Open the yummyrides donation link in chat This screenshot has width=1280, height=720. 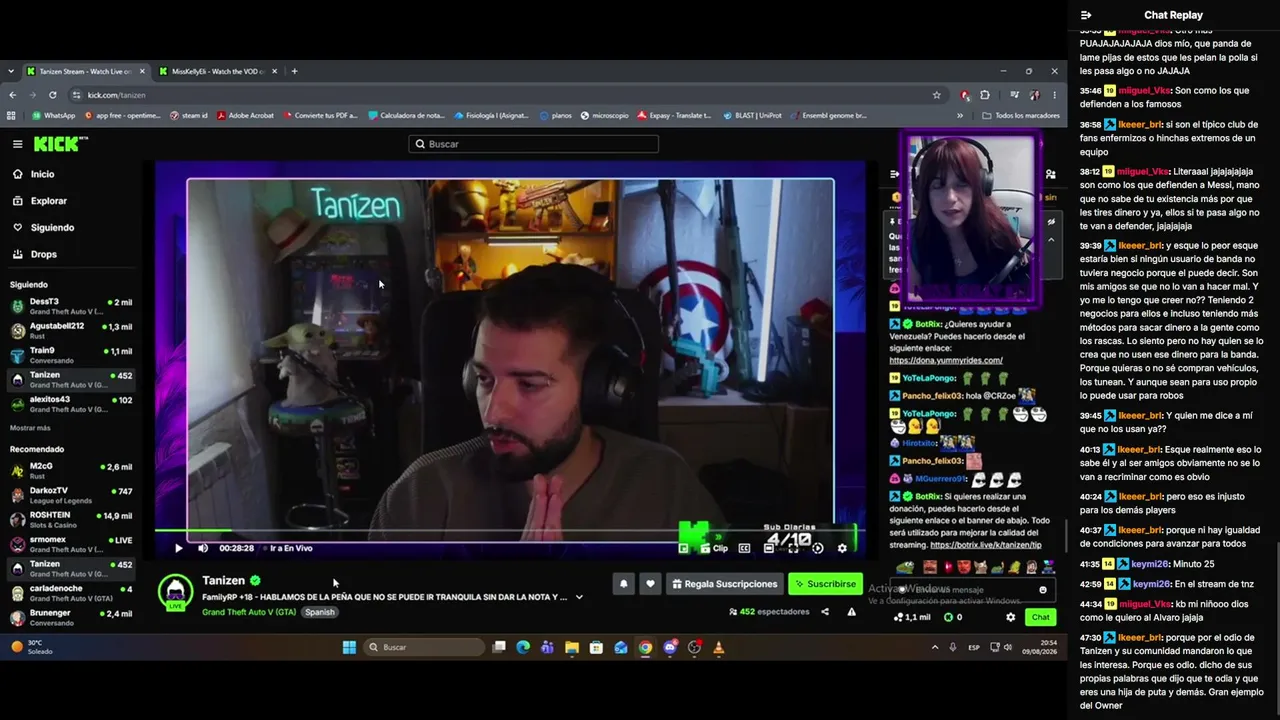pyautogui.click(x=946, y=360)
